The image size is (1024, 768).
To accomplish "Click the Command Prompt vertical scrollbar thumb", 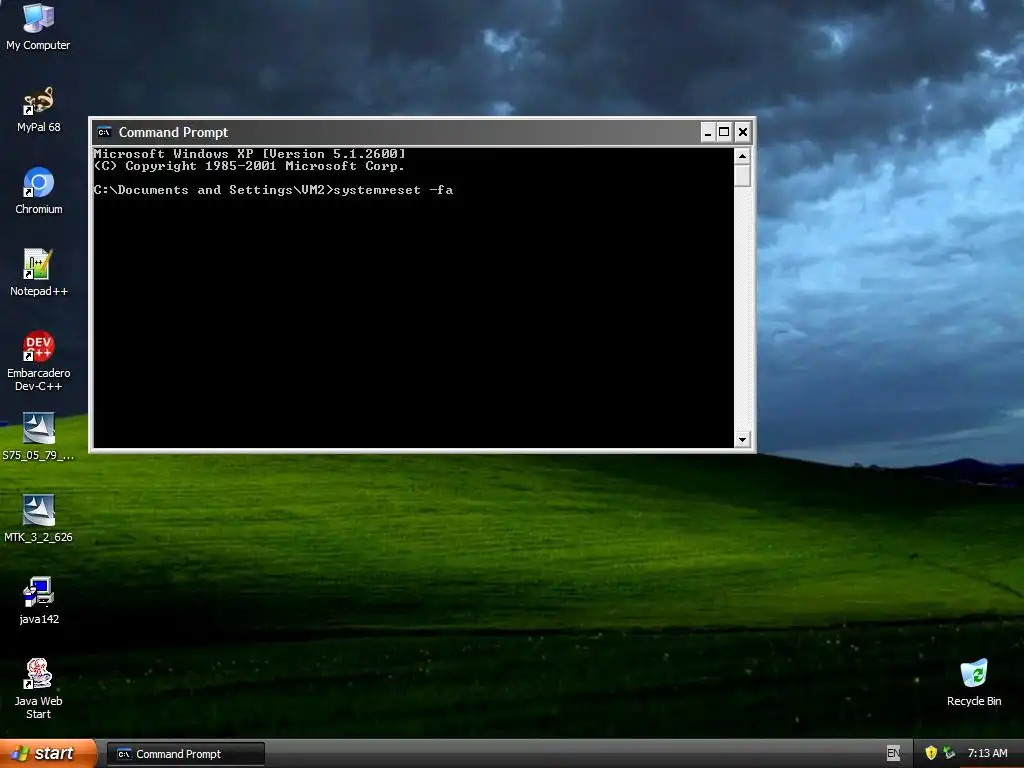I will click(x=742, y=176).
